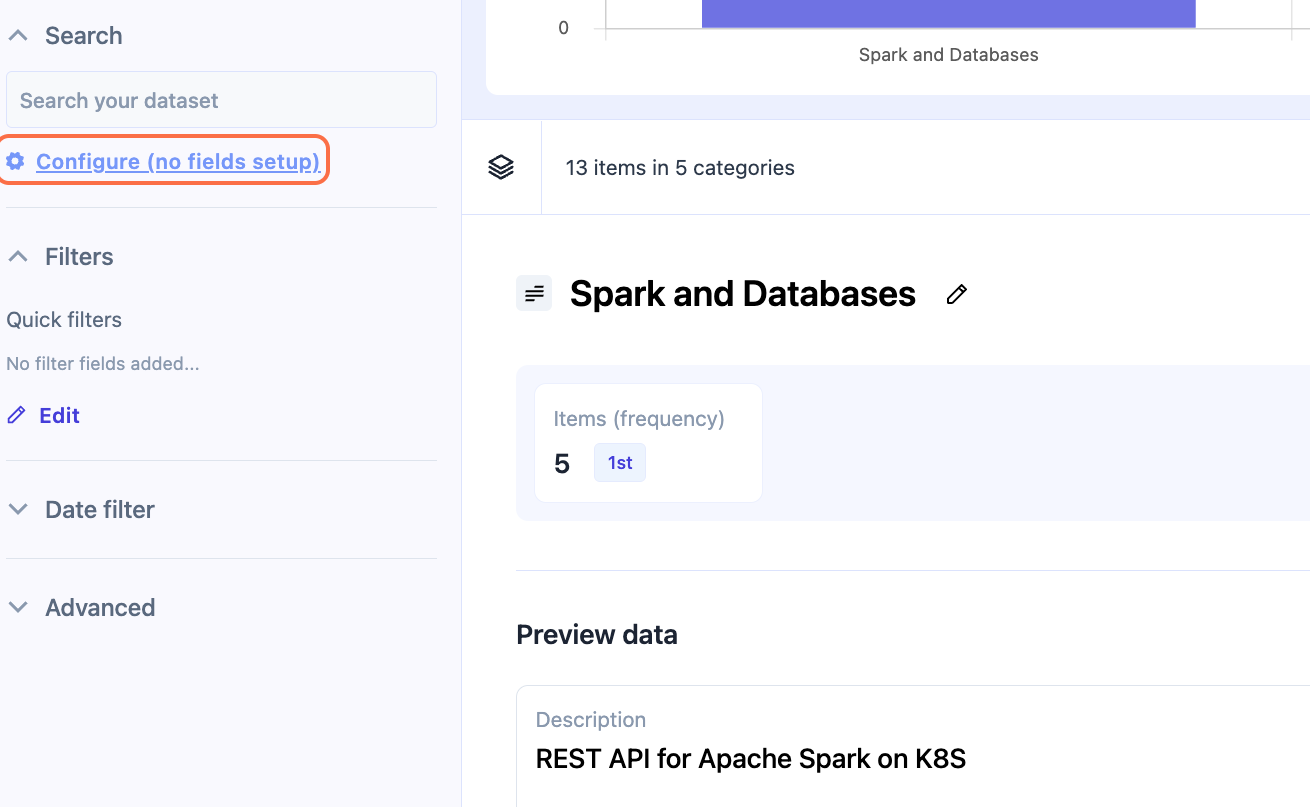Click the 13 items in 5 categories label
This screenshot has width=1310, height=807.
click(x=680, y=168)
